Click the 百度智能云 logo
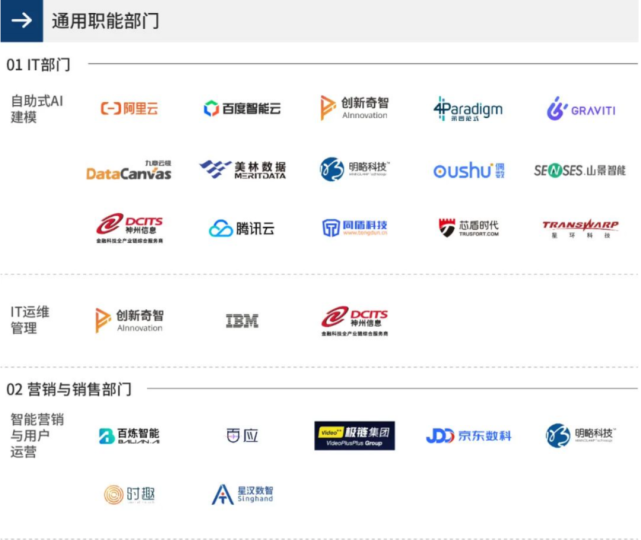641x540 pixels. coord(242,108)
